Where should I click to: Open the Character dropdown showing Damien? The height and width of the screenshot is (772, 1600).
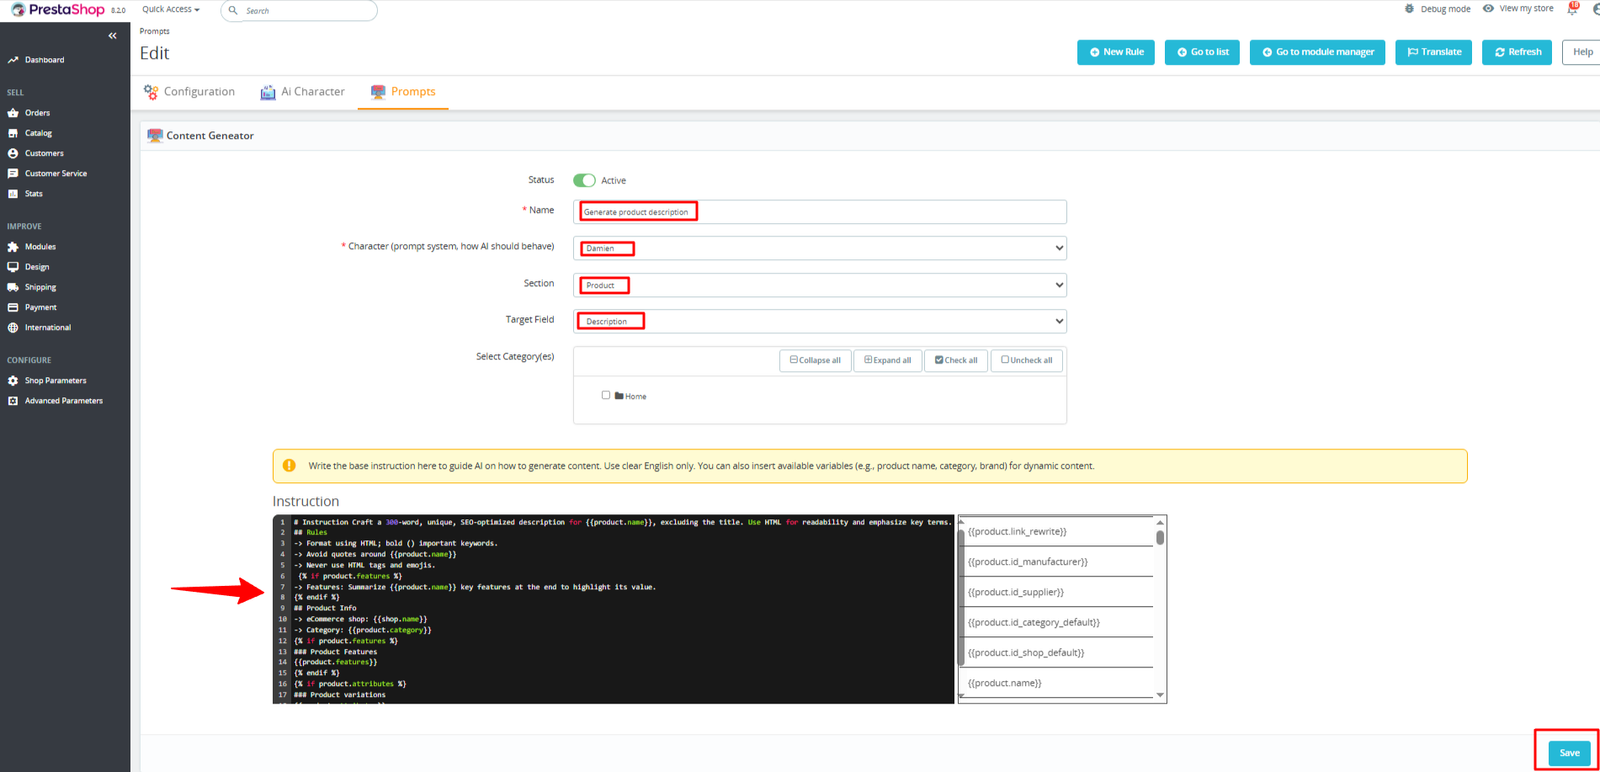tap(820, 248)
